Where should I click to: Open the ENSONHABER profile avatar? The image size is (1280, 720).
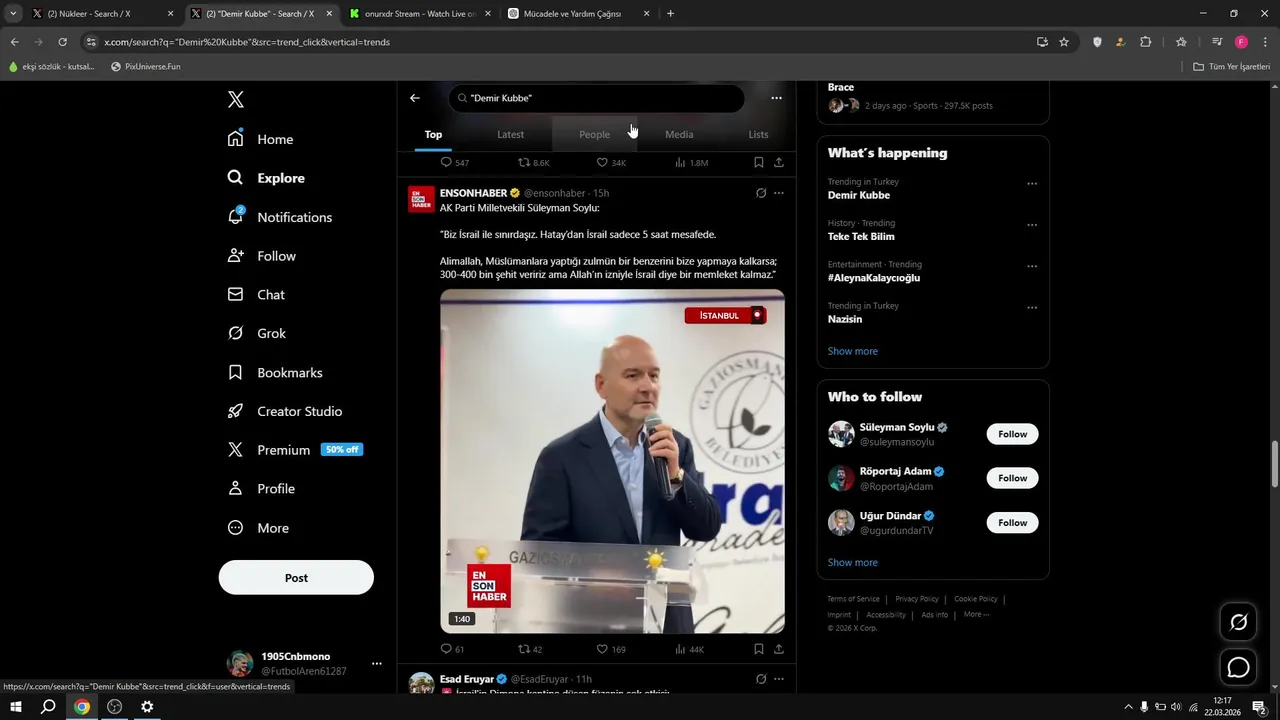421,199
